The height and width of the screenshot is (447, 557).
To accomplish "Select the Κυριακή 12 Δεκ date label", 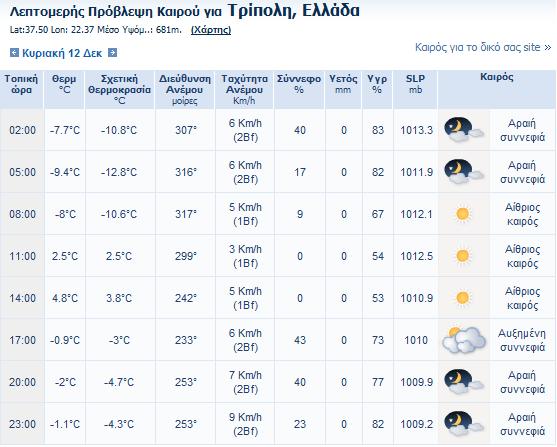I will pos(62,53).
